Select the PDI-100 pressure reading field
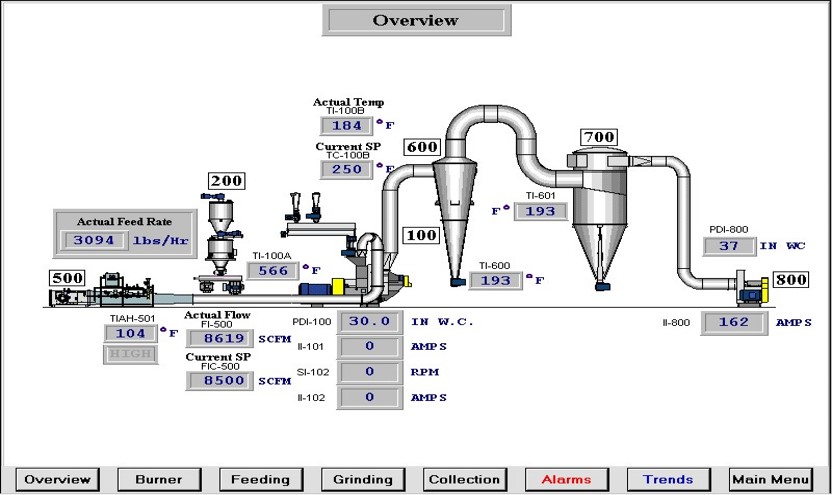Screen dimensions: 832x495 (370, 322)
